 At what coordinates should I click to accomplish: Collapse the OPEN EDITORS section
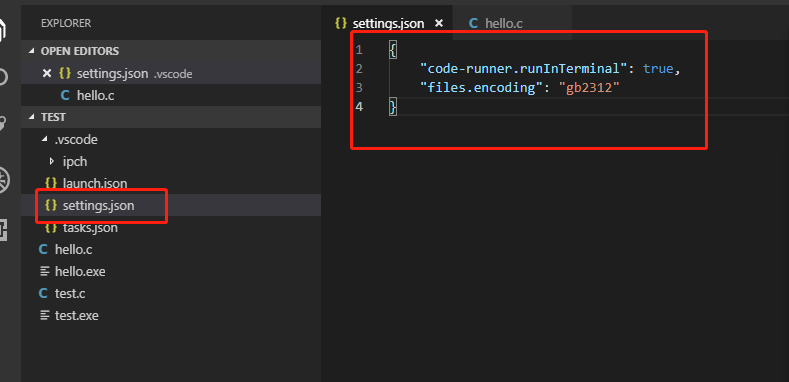pos(171,51)
